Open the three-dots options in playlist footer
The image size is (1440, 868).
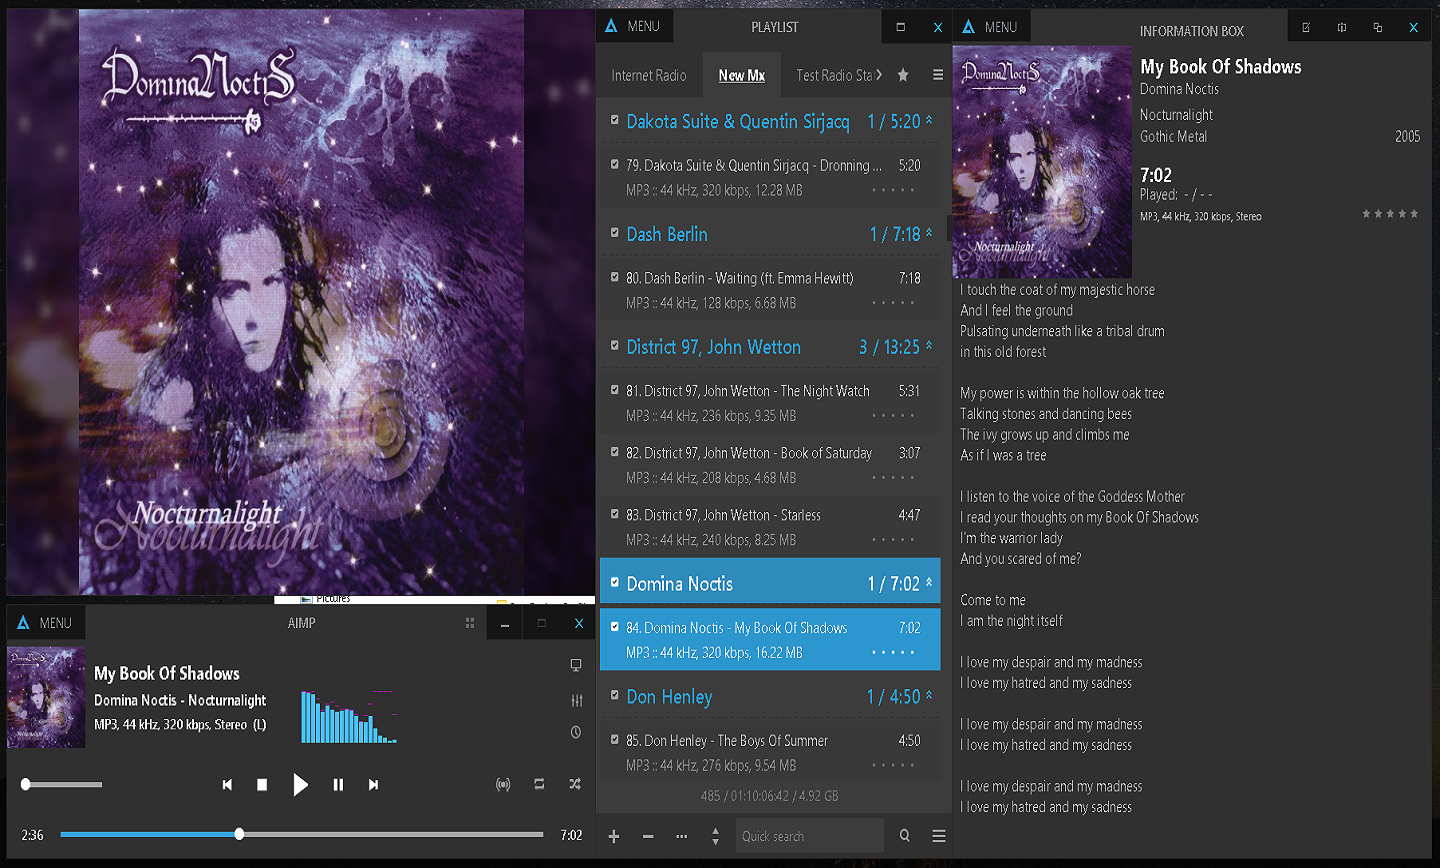tap(682, 836)
